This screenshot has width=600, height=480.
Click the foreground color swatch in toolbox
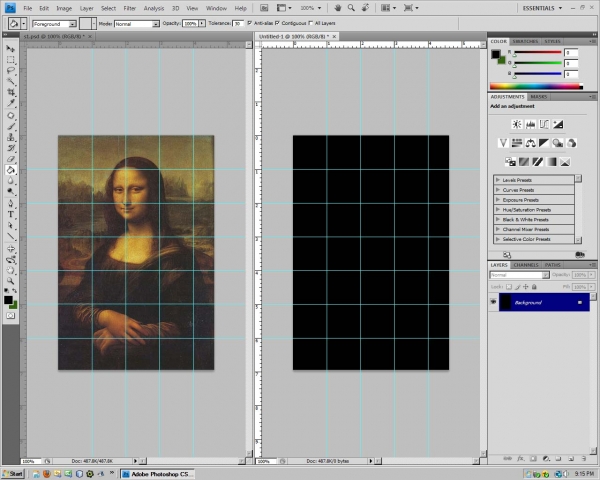[8, 300]
